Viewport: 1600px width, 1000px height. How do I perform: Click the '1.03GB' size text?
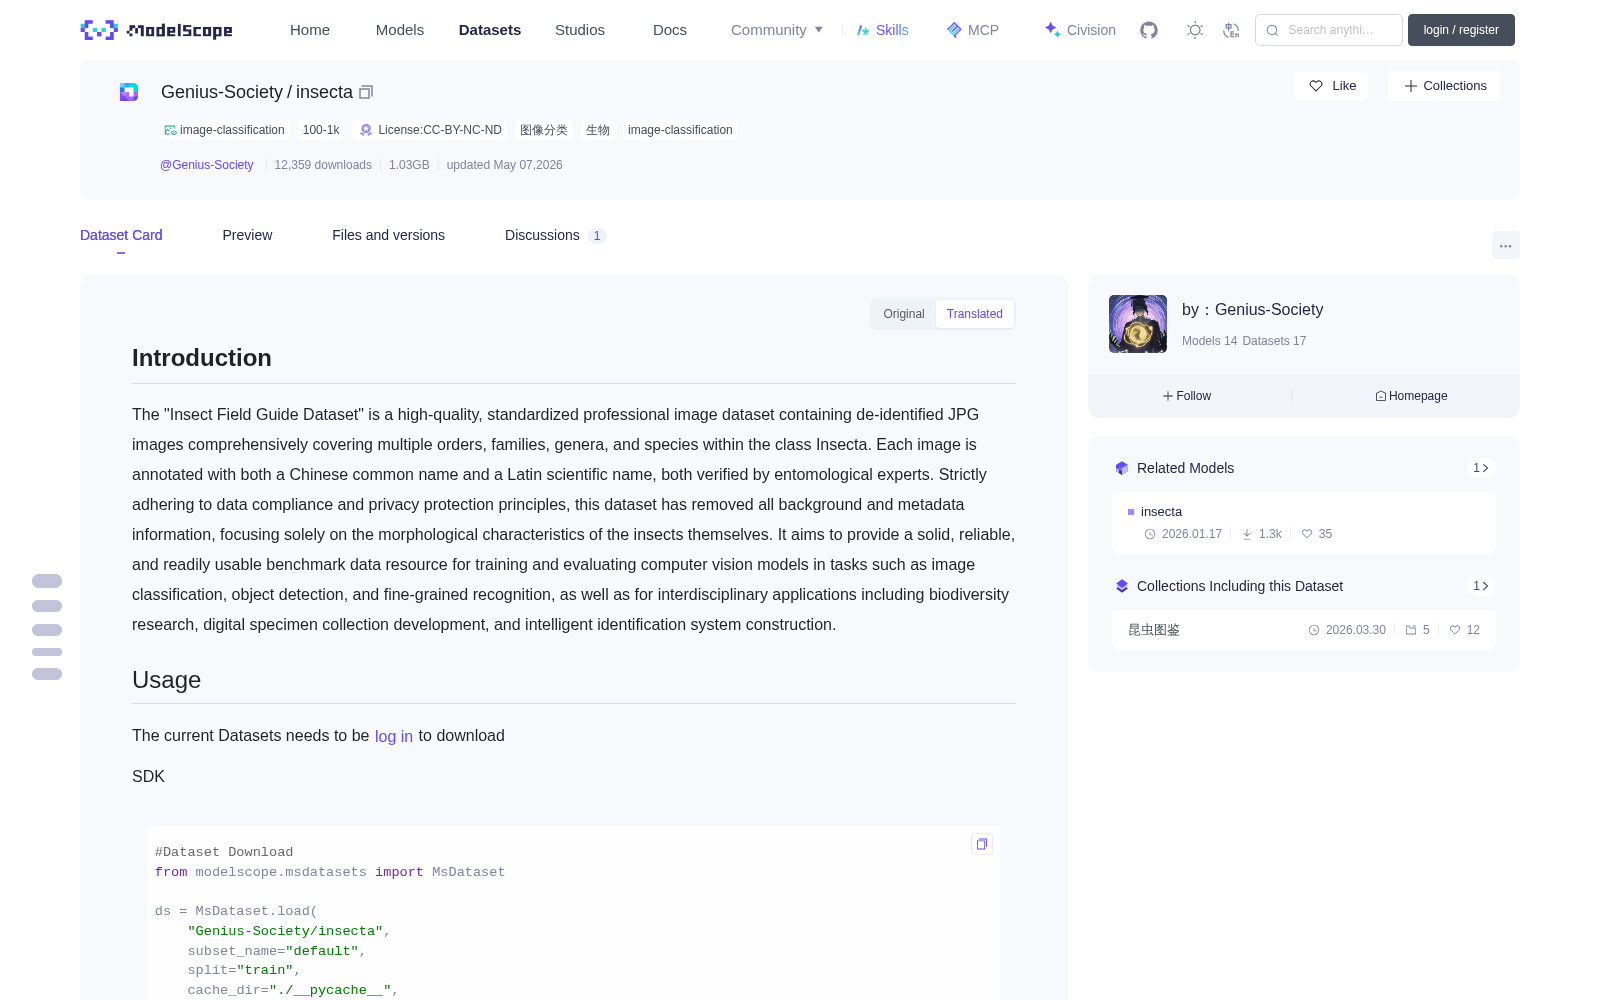coord(409,165)
